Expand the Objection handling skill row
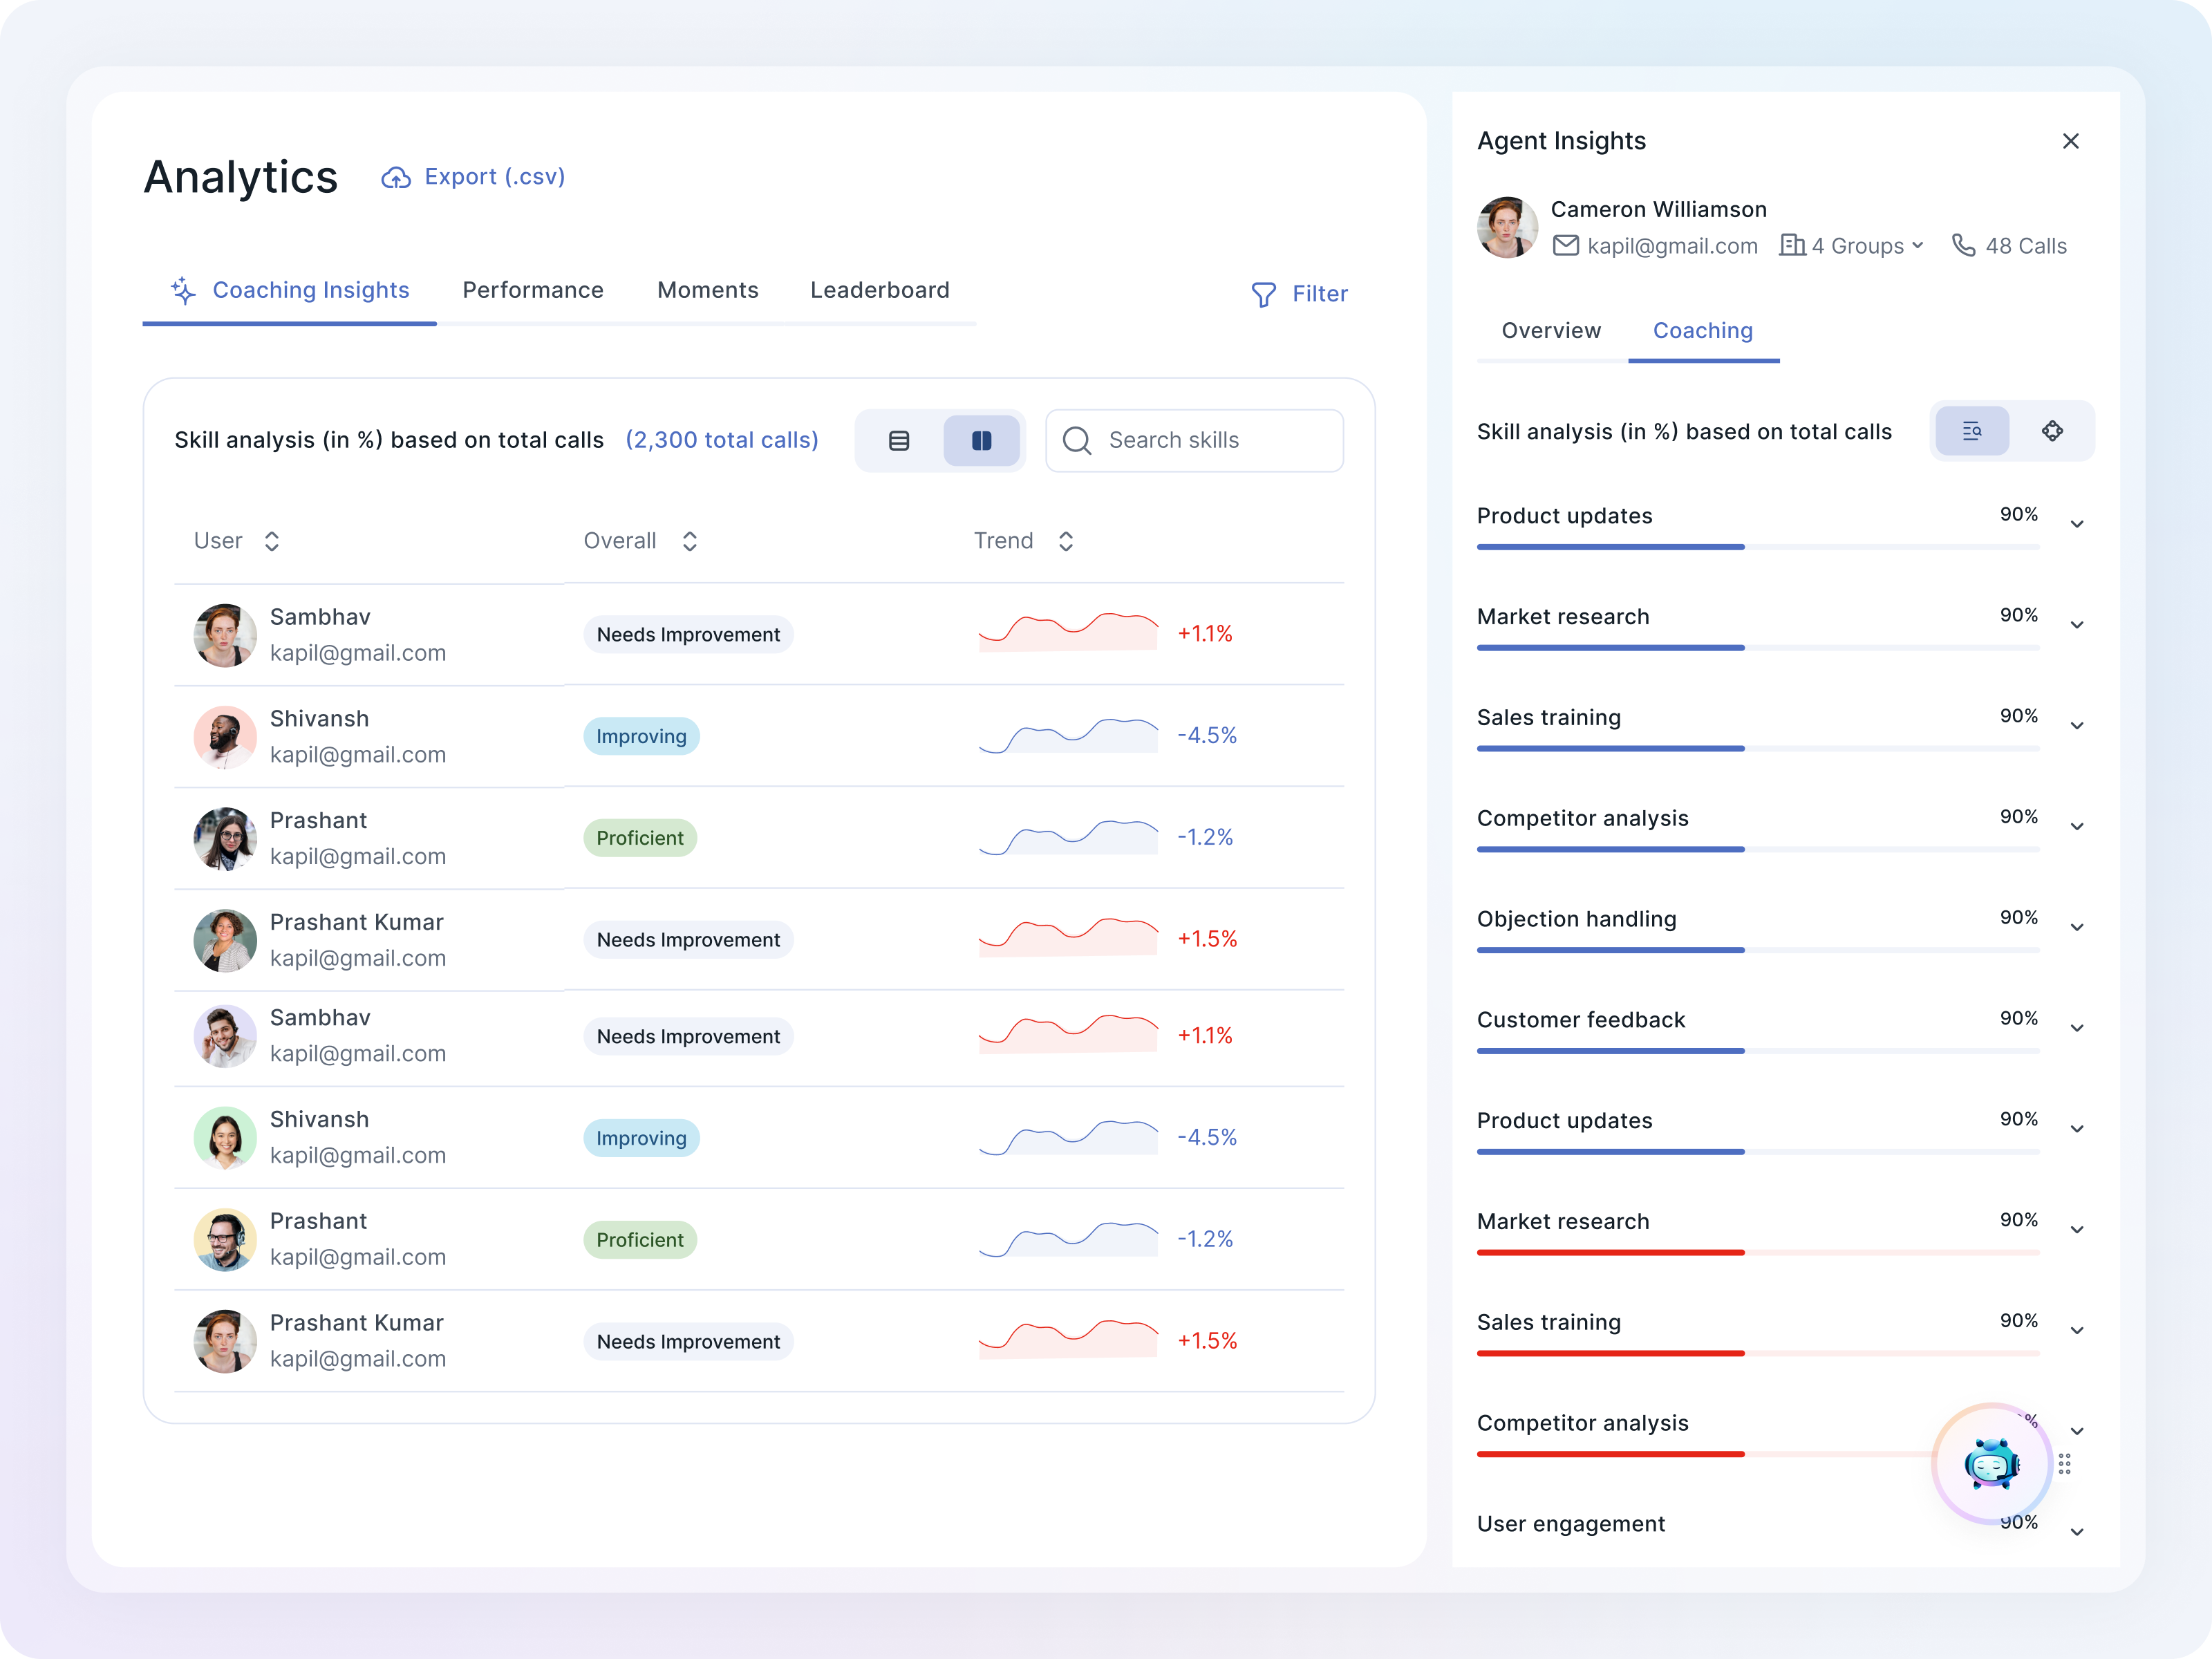The image size is (2212, 1659). (2076, 927)
